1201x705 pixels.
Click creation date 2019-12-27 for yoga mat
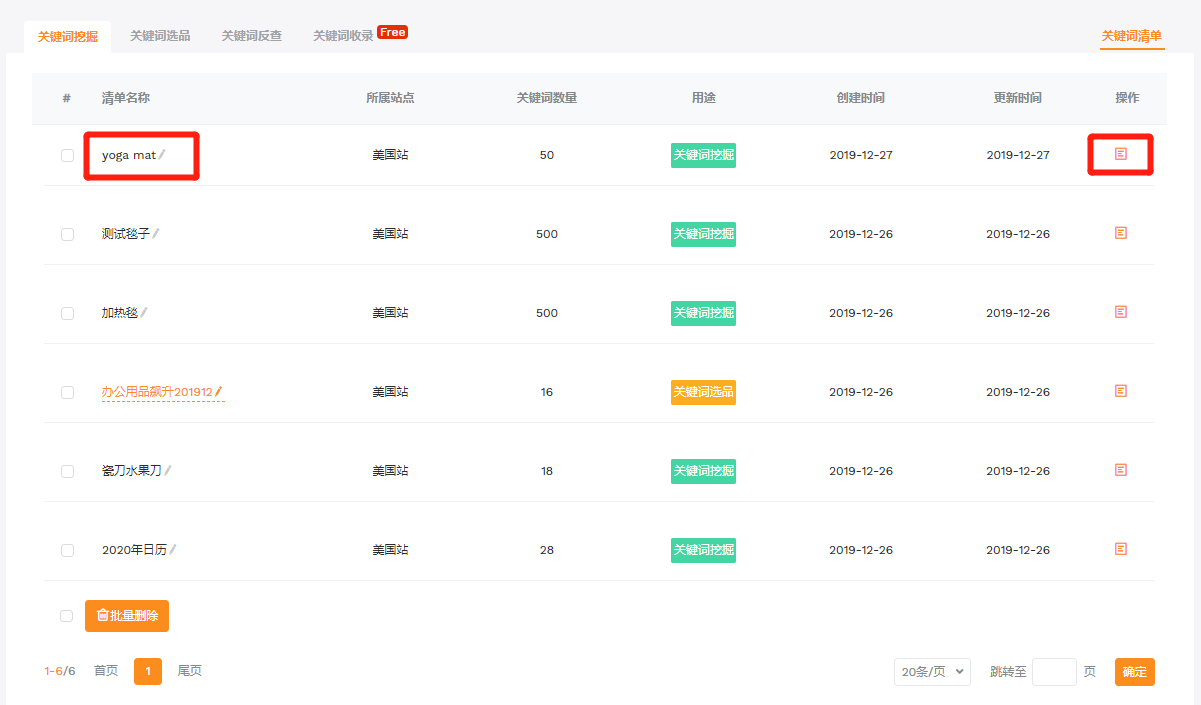[x=861, y=155]
